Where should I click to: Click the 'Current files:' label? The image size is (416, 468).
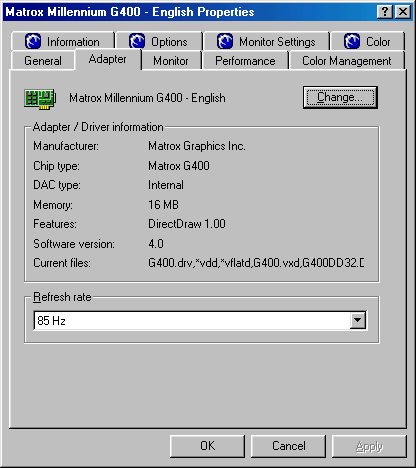pyautogui.click(x=62, y=263)
